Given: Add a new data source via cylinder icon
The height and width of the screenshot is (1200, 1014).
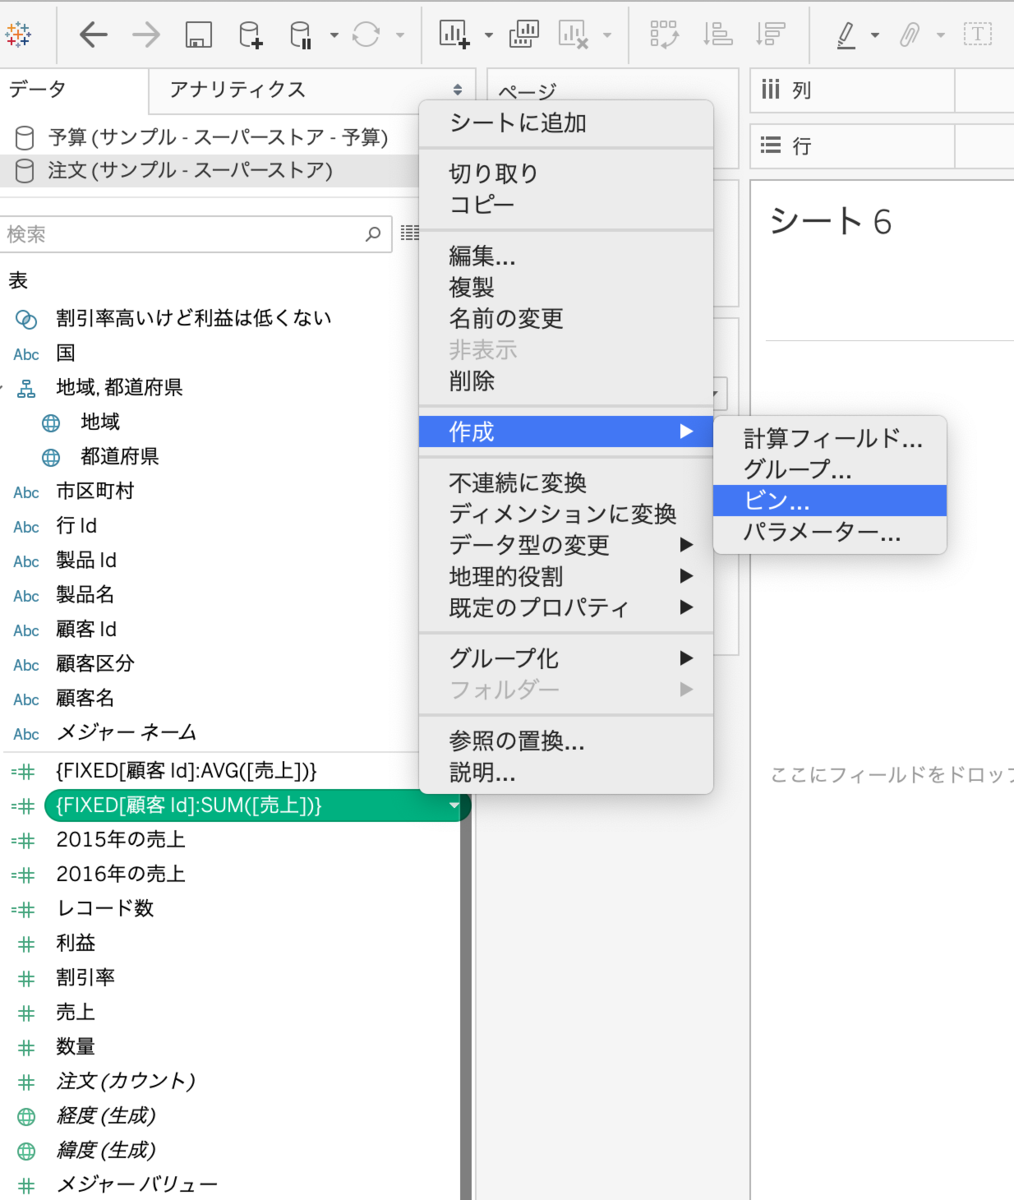Looking at the screenshot, I should (x=249, y=33).
